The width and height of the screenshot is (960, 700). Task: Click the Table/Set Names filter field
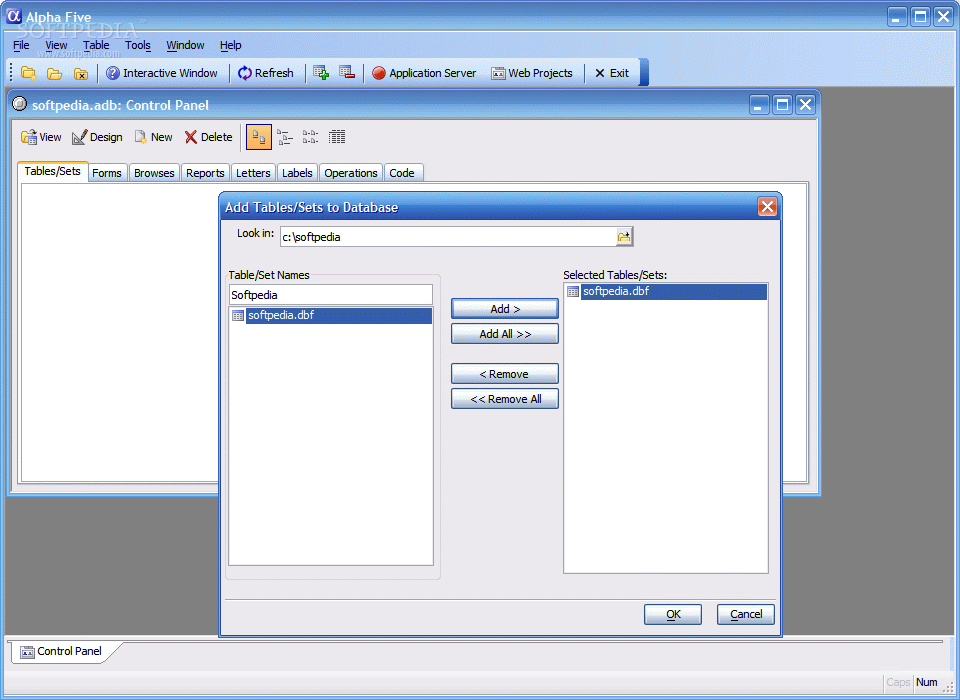pyautogui.click(x=331, y=295)
